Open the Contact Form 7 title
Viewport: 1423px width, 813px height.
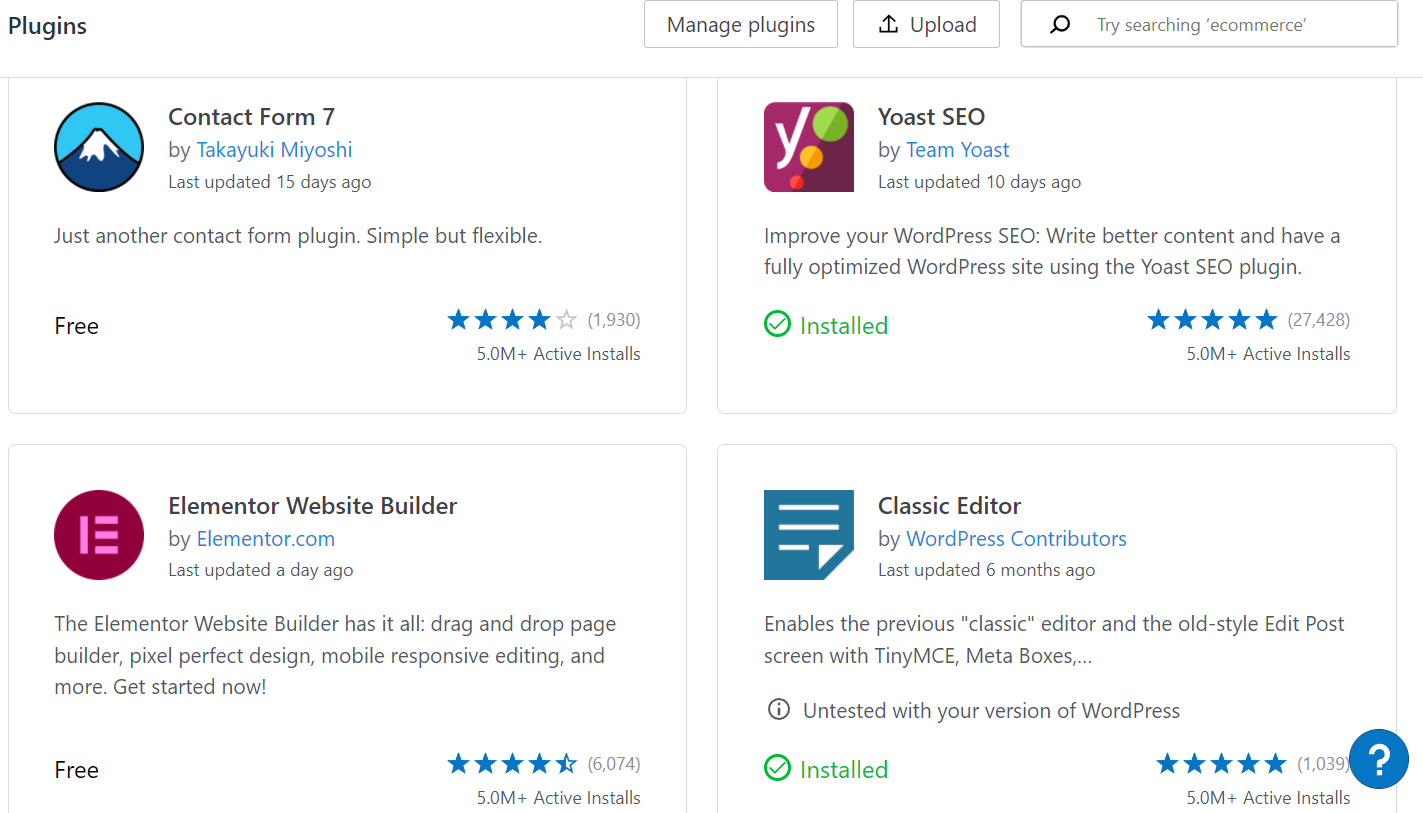tap(251, 117)
